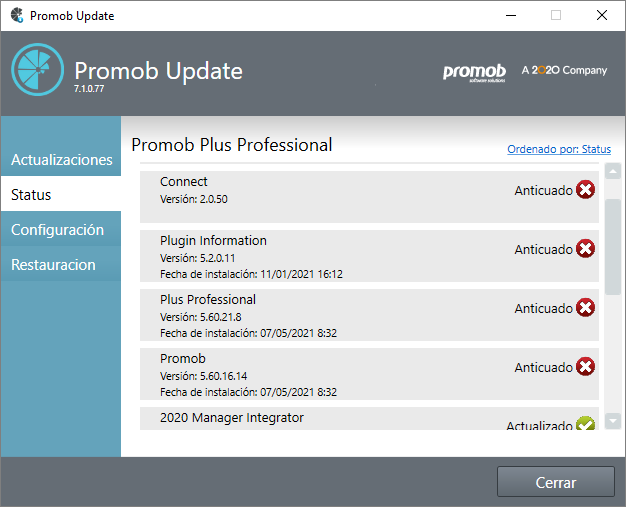The height and width of the screenshot is (507, 626).
Task: Click the red X icon beside Connect
Action: tap(585, 190)
